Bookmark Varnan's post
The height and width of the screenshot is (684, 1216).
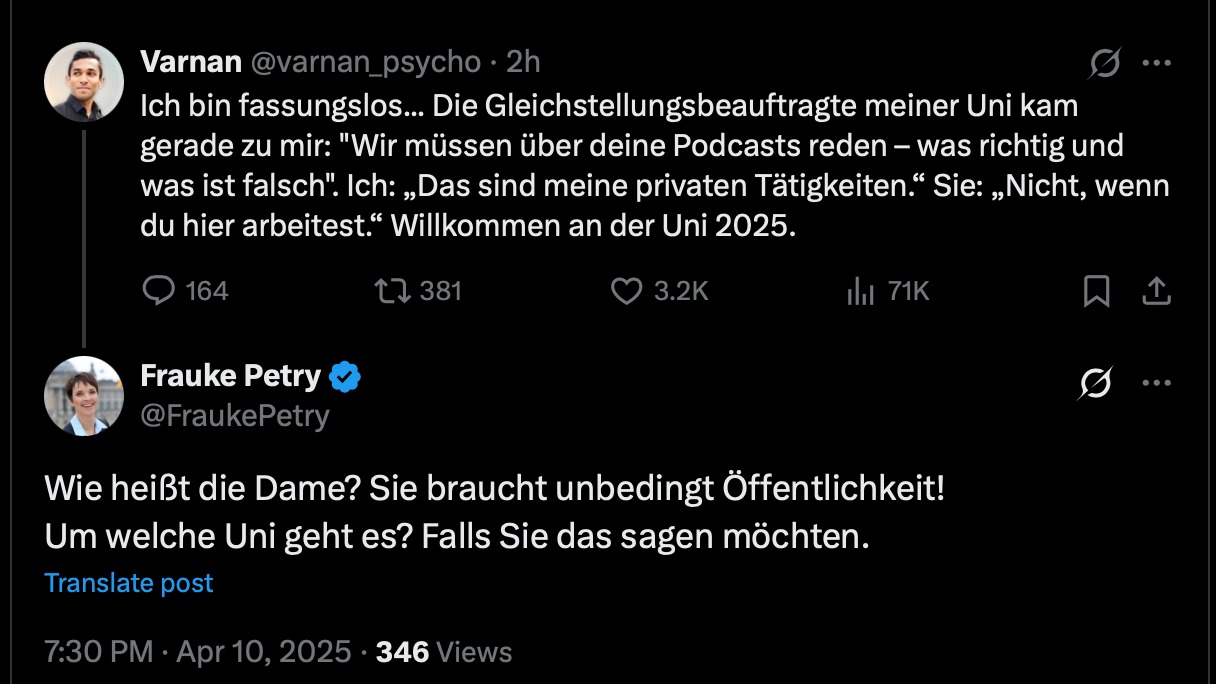tap(1096, 290)
